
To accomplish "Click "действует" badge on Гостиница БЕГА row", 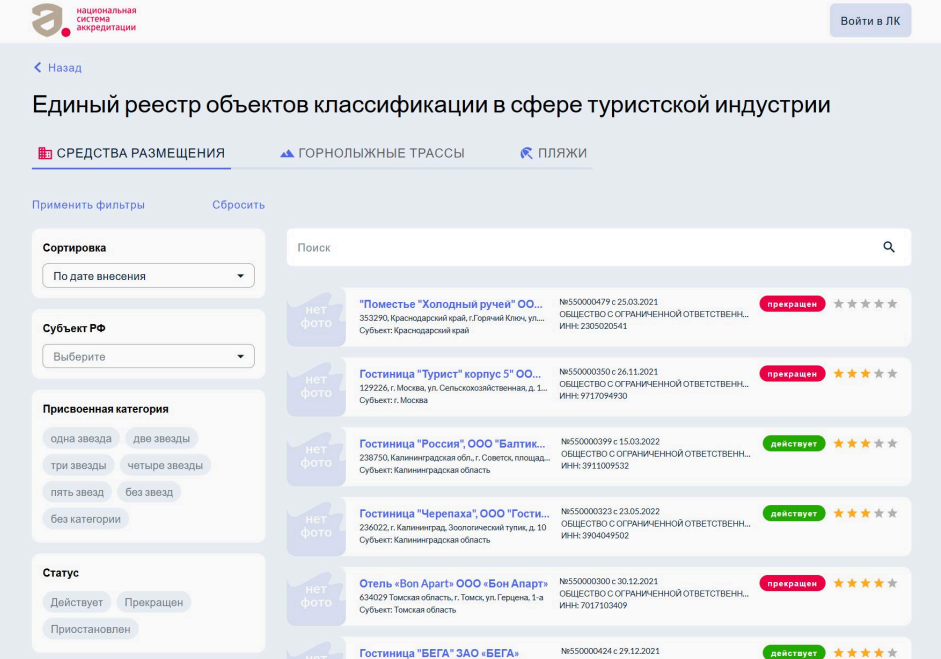I will pyautogui.click(x=794, y=652).
